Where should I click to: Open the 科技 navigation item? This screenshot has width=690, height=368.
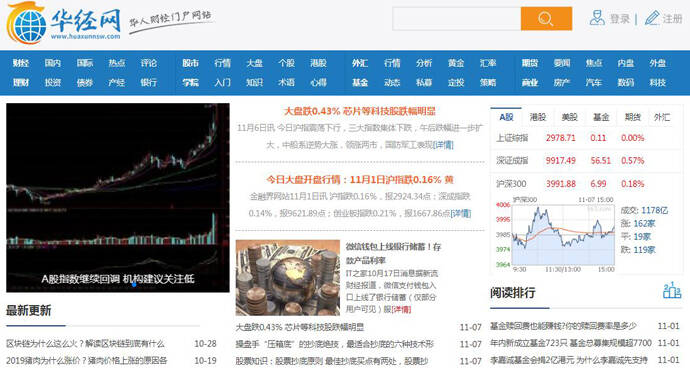click(x=658, y=82)
